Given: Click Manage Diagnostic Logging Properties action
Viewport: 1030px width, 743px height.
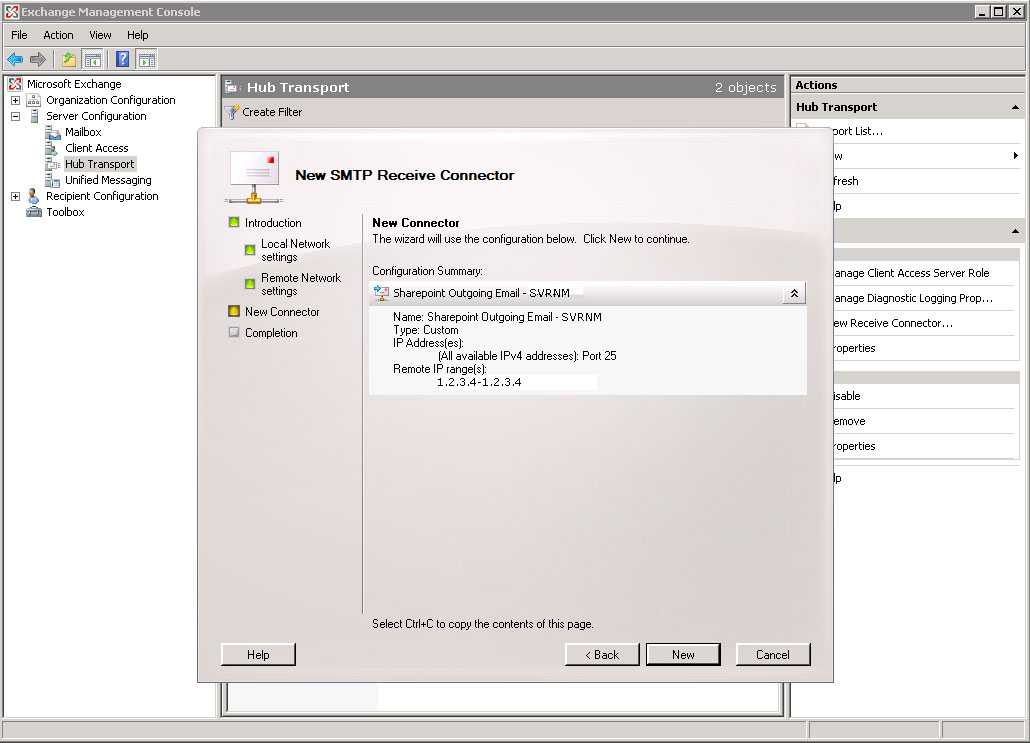Looking at the screenshot, I should coord(913,298).
